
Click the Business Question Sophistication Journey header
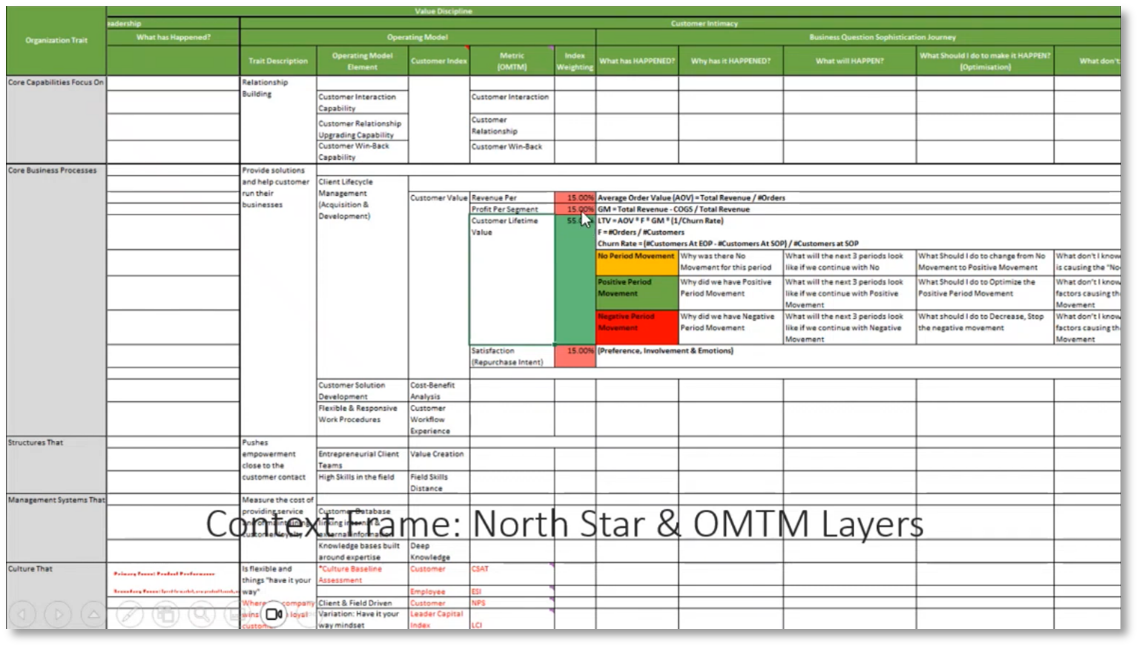[x=882, y=37]
